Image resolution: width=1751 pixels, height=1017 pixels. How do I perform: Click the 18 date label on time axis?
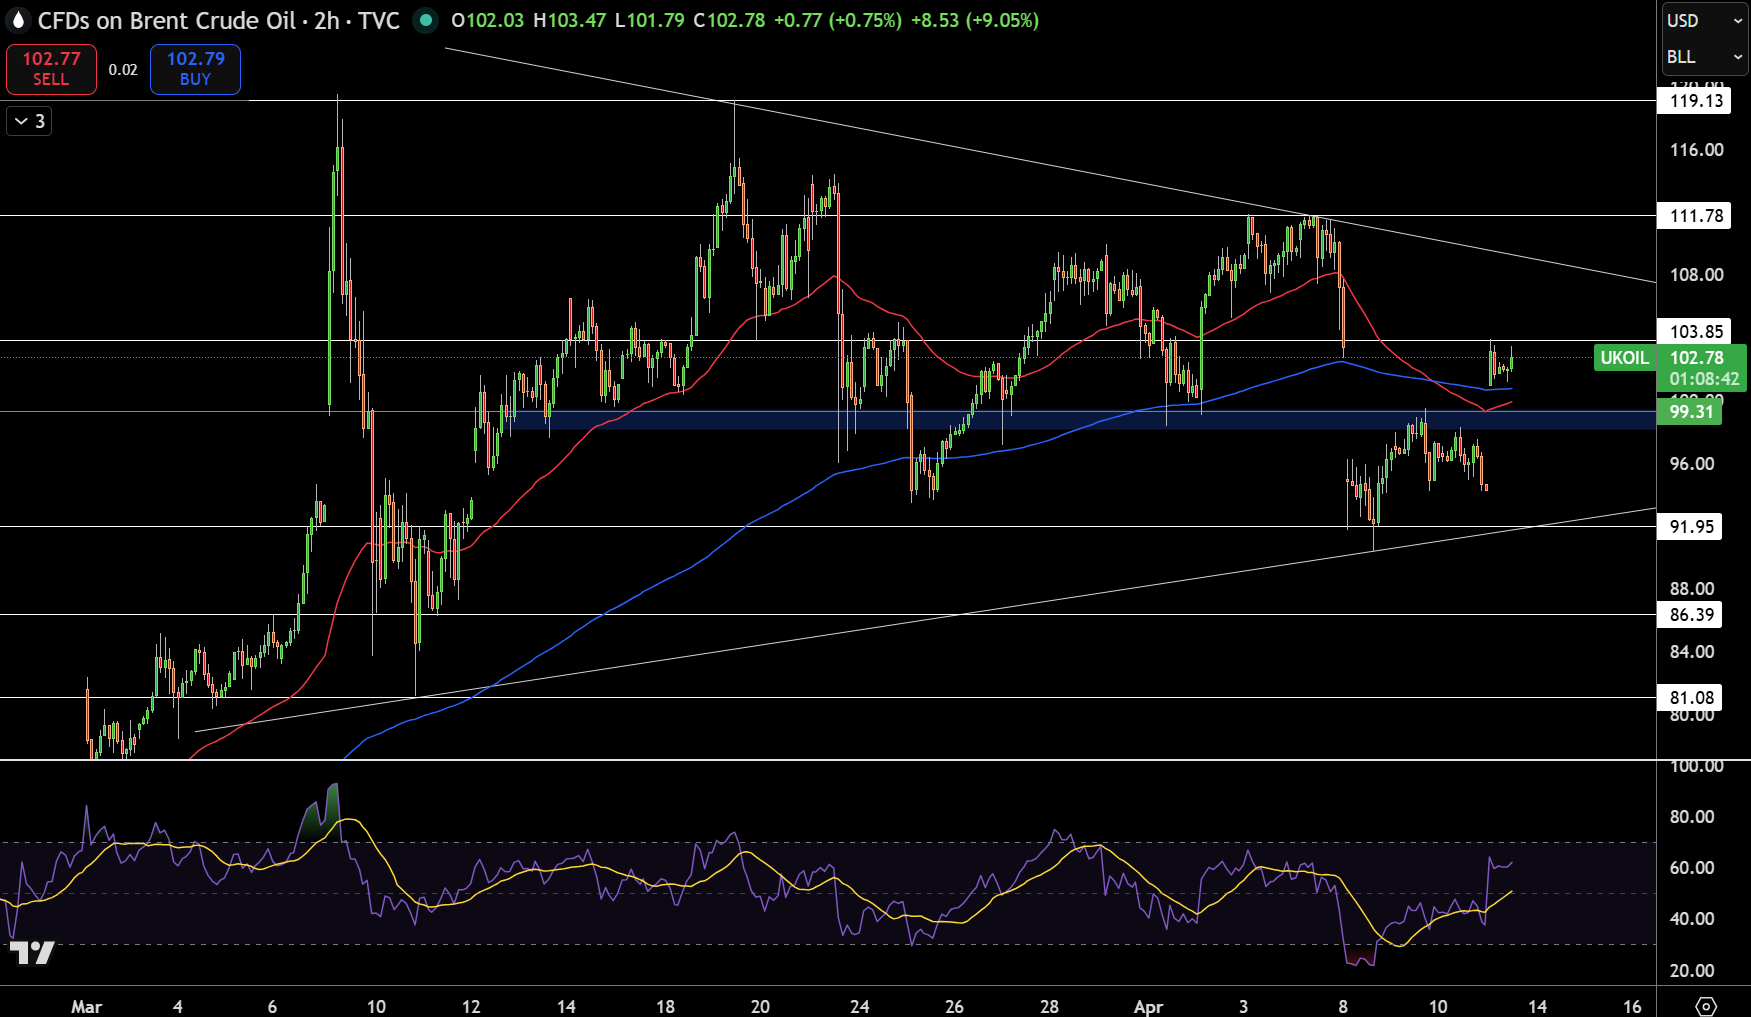pos(665,1006)
